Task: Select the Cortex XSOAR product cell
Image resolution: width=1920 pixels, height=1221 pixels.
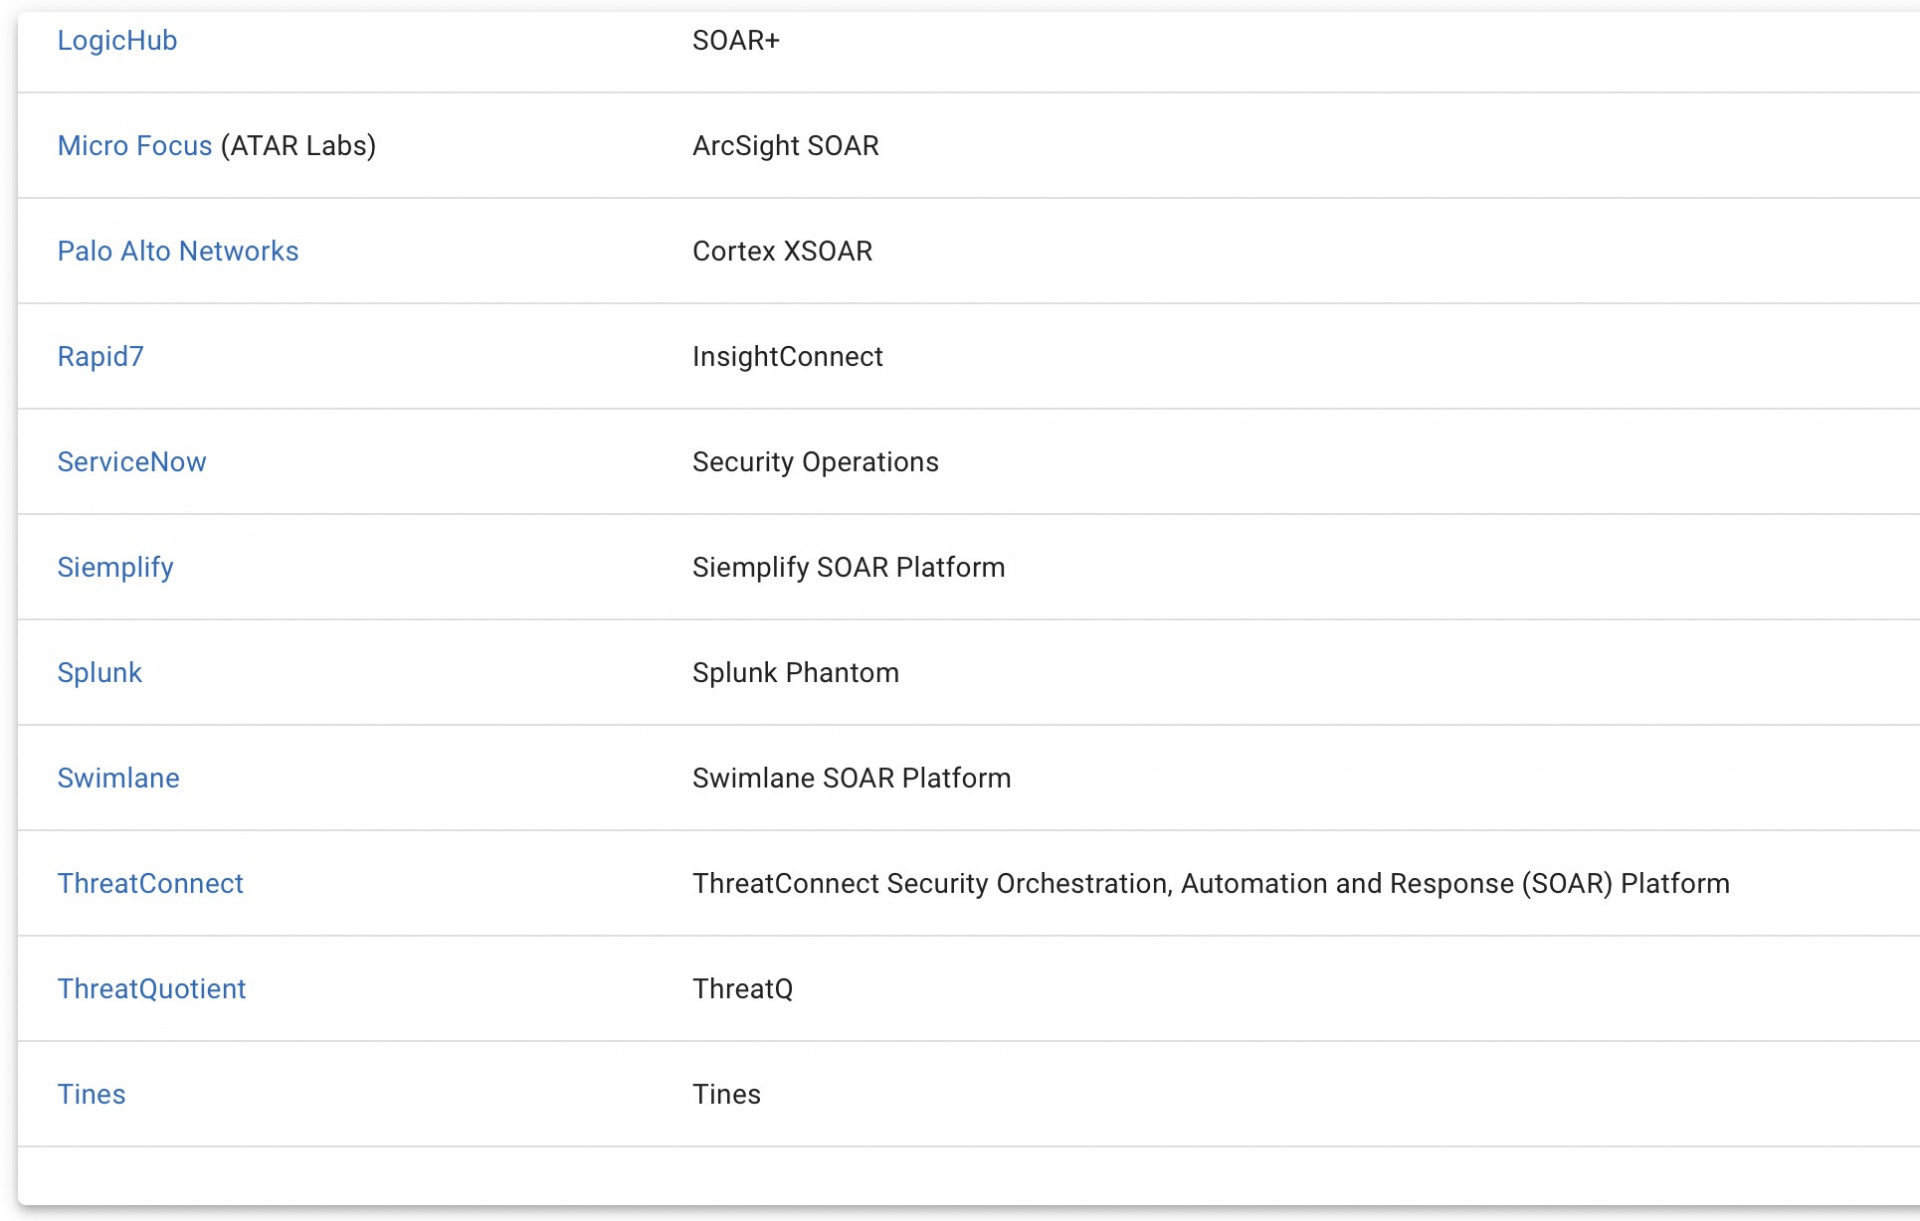Action: click(x=782, y=251)
